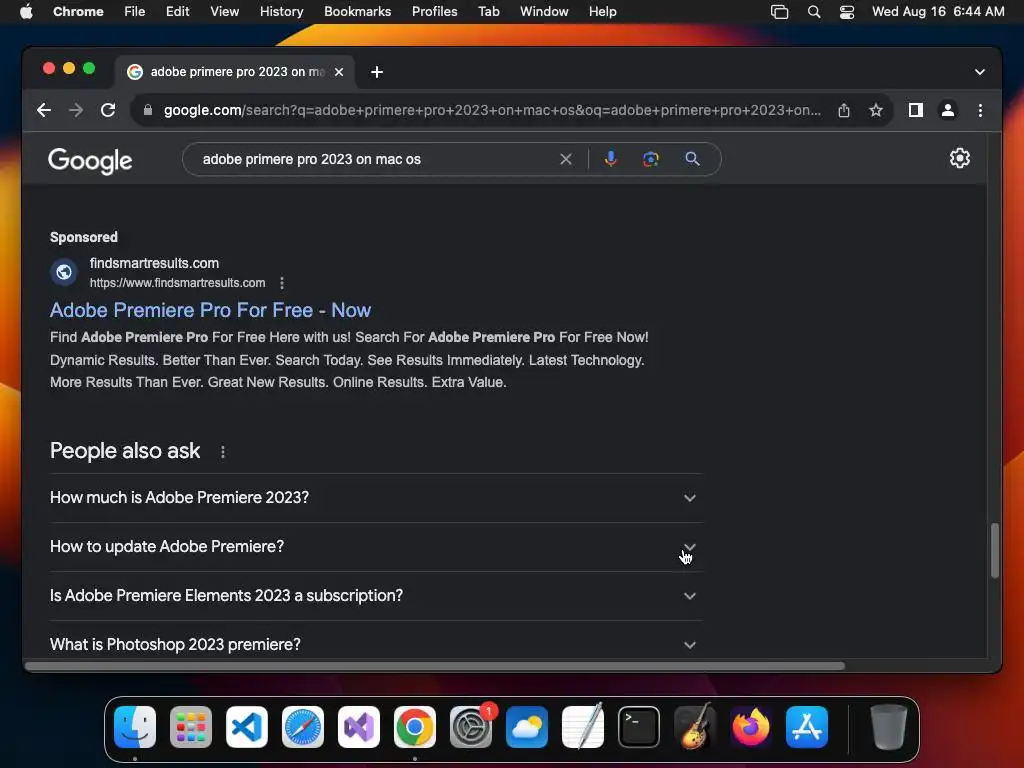The image size is (1024, 768).
Task: Launch Safari from the Dock
Action: (302, 727)
